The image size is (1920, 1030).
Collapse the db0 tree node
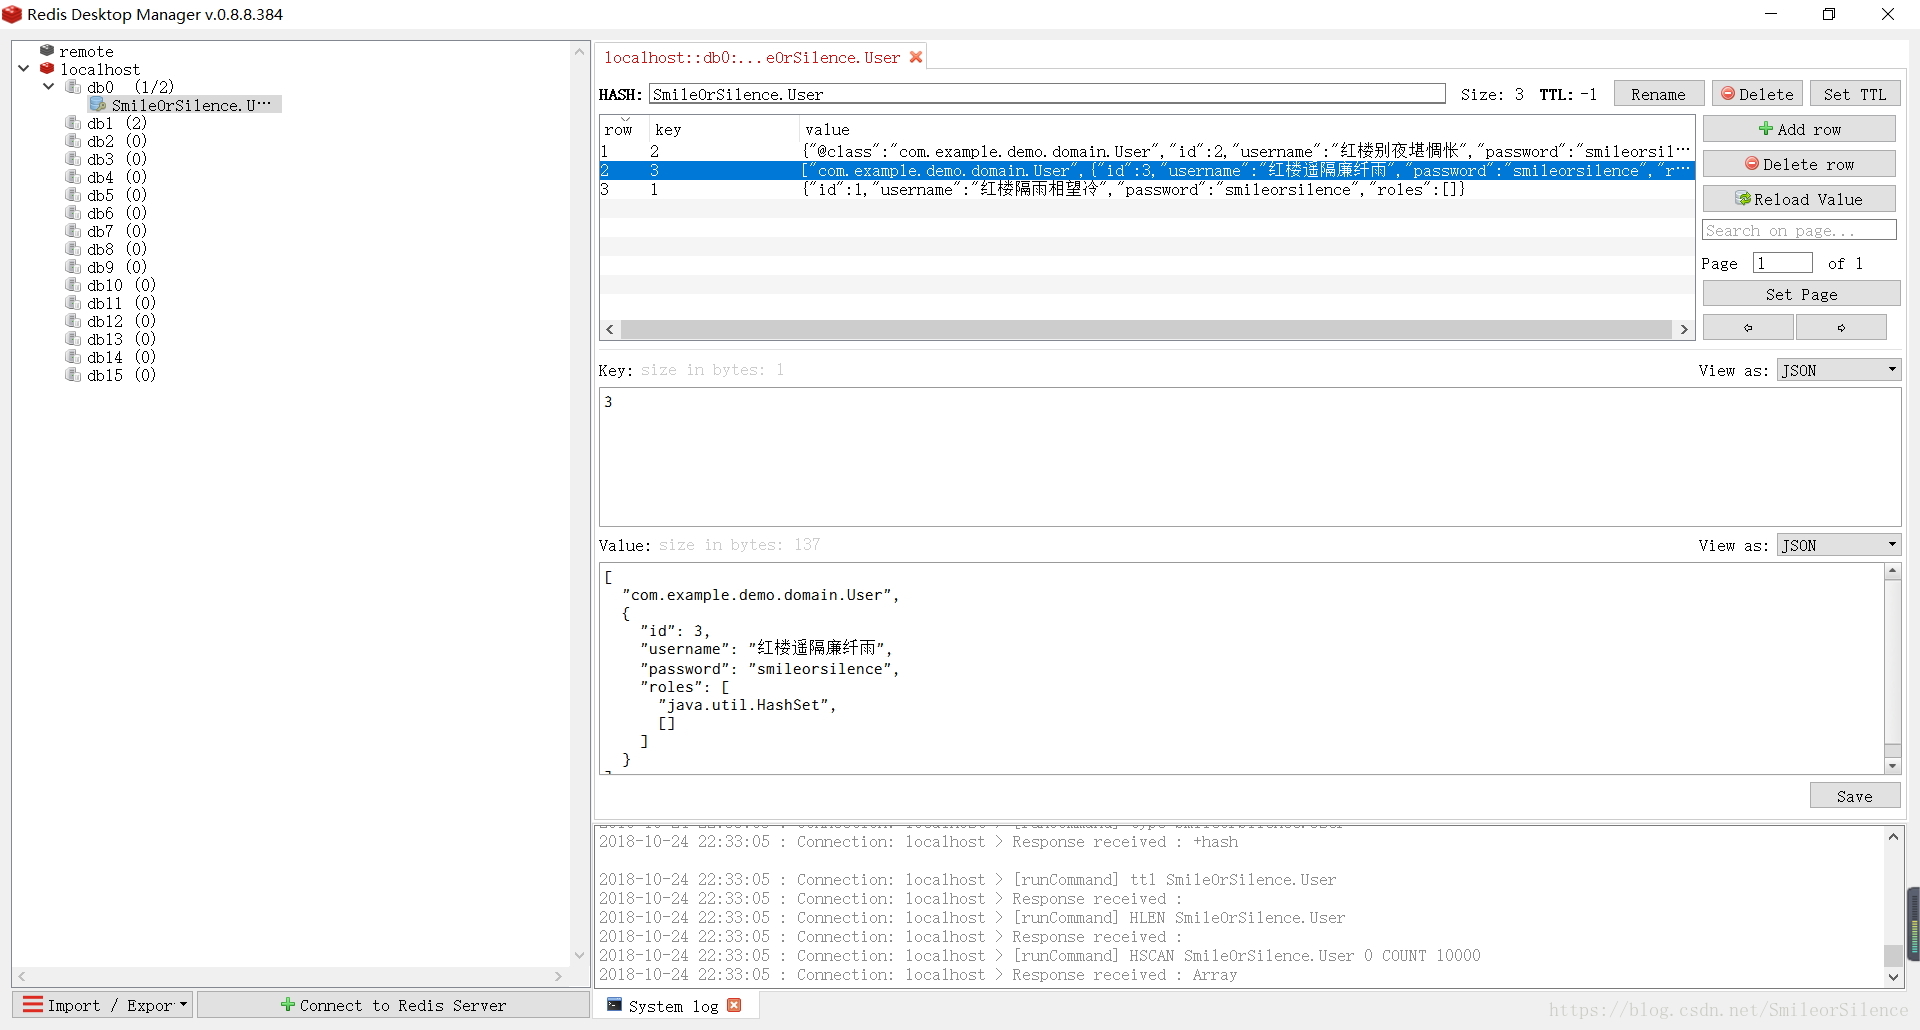tap(48, 87)
